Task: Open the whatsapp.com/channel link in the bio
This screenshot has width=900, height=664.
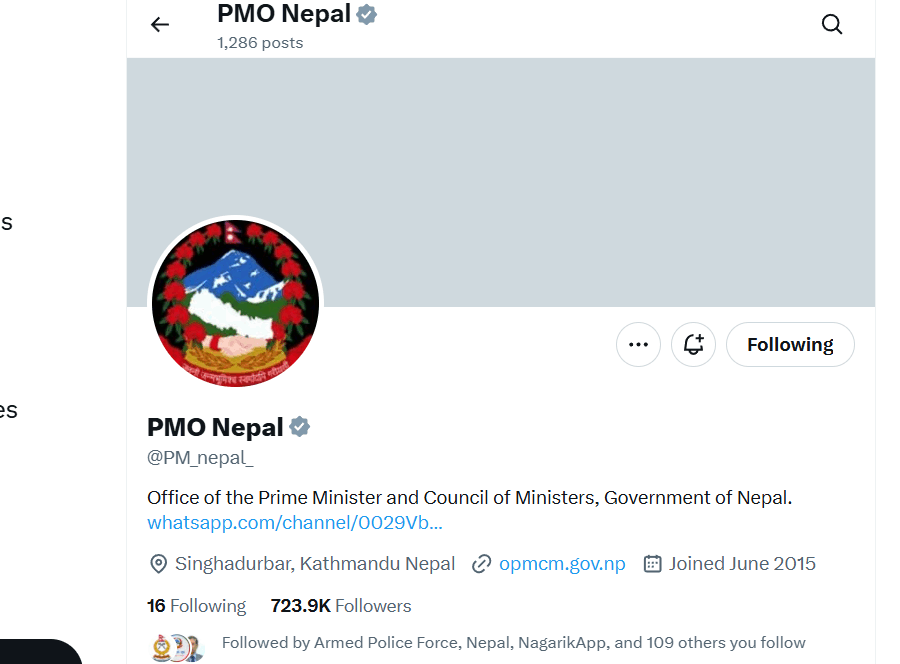Action: 294,523
